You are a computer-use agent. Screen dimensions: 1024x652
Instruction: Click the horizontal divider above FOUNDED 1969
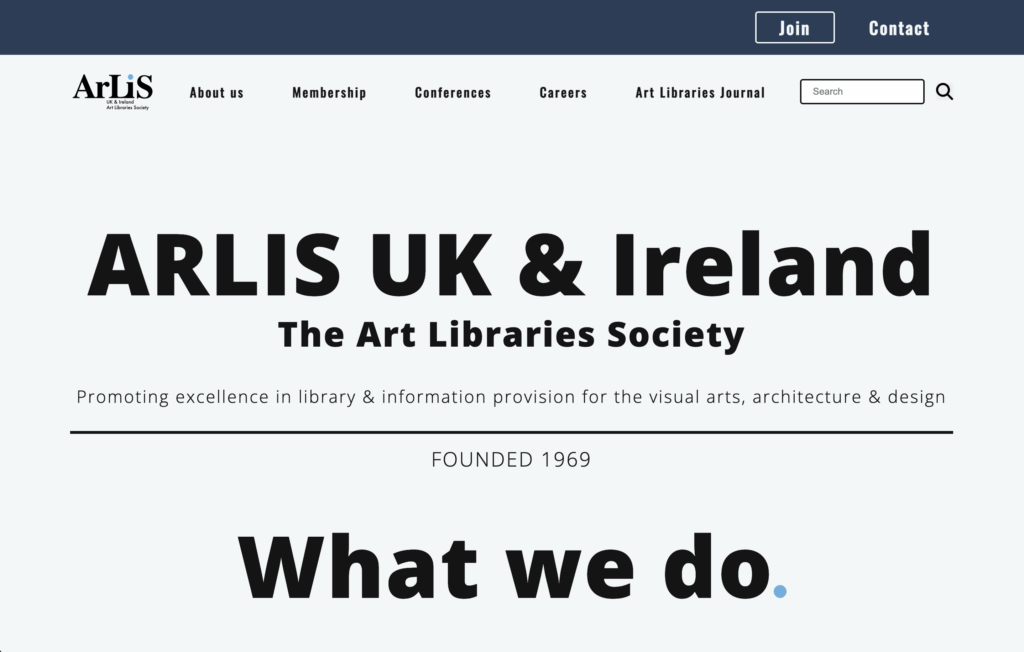511,432
